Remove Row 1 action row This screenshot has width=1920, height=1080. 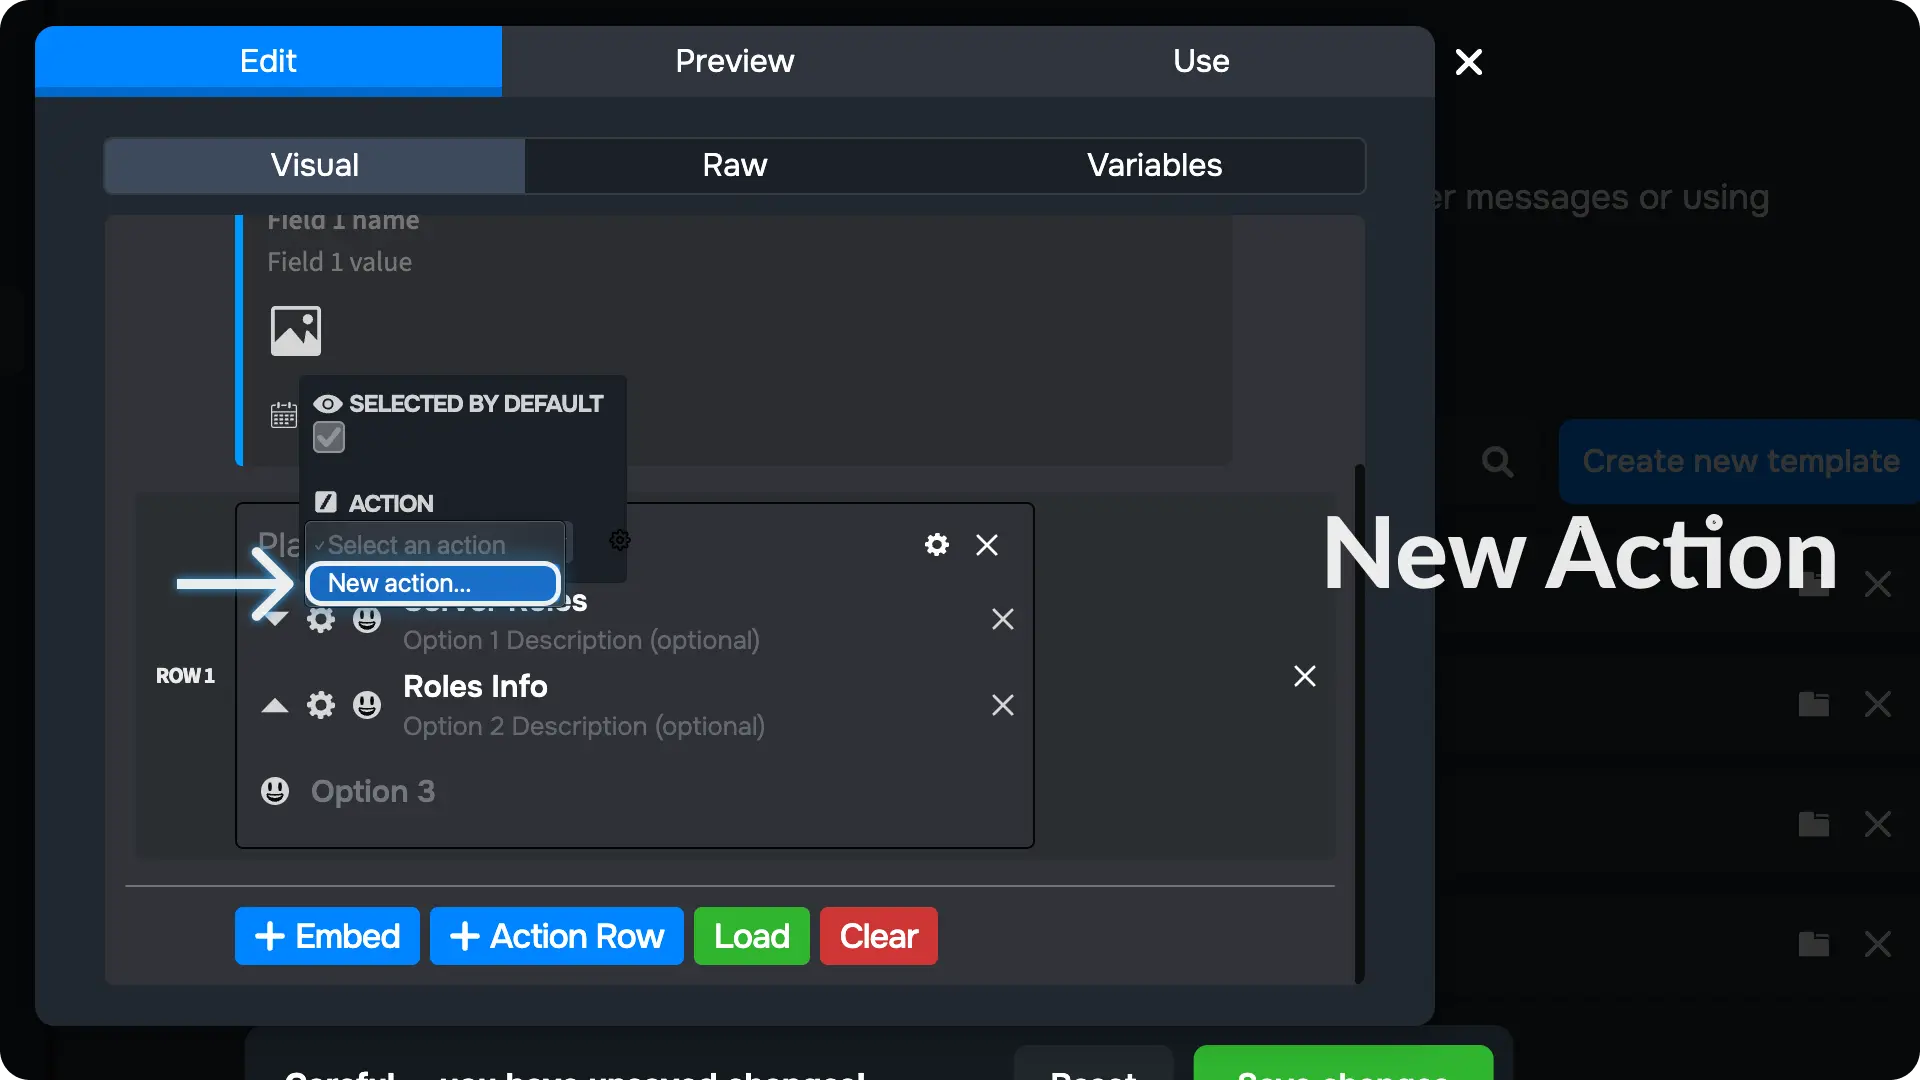(1305, 676)
